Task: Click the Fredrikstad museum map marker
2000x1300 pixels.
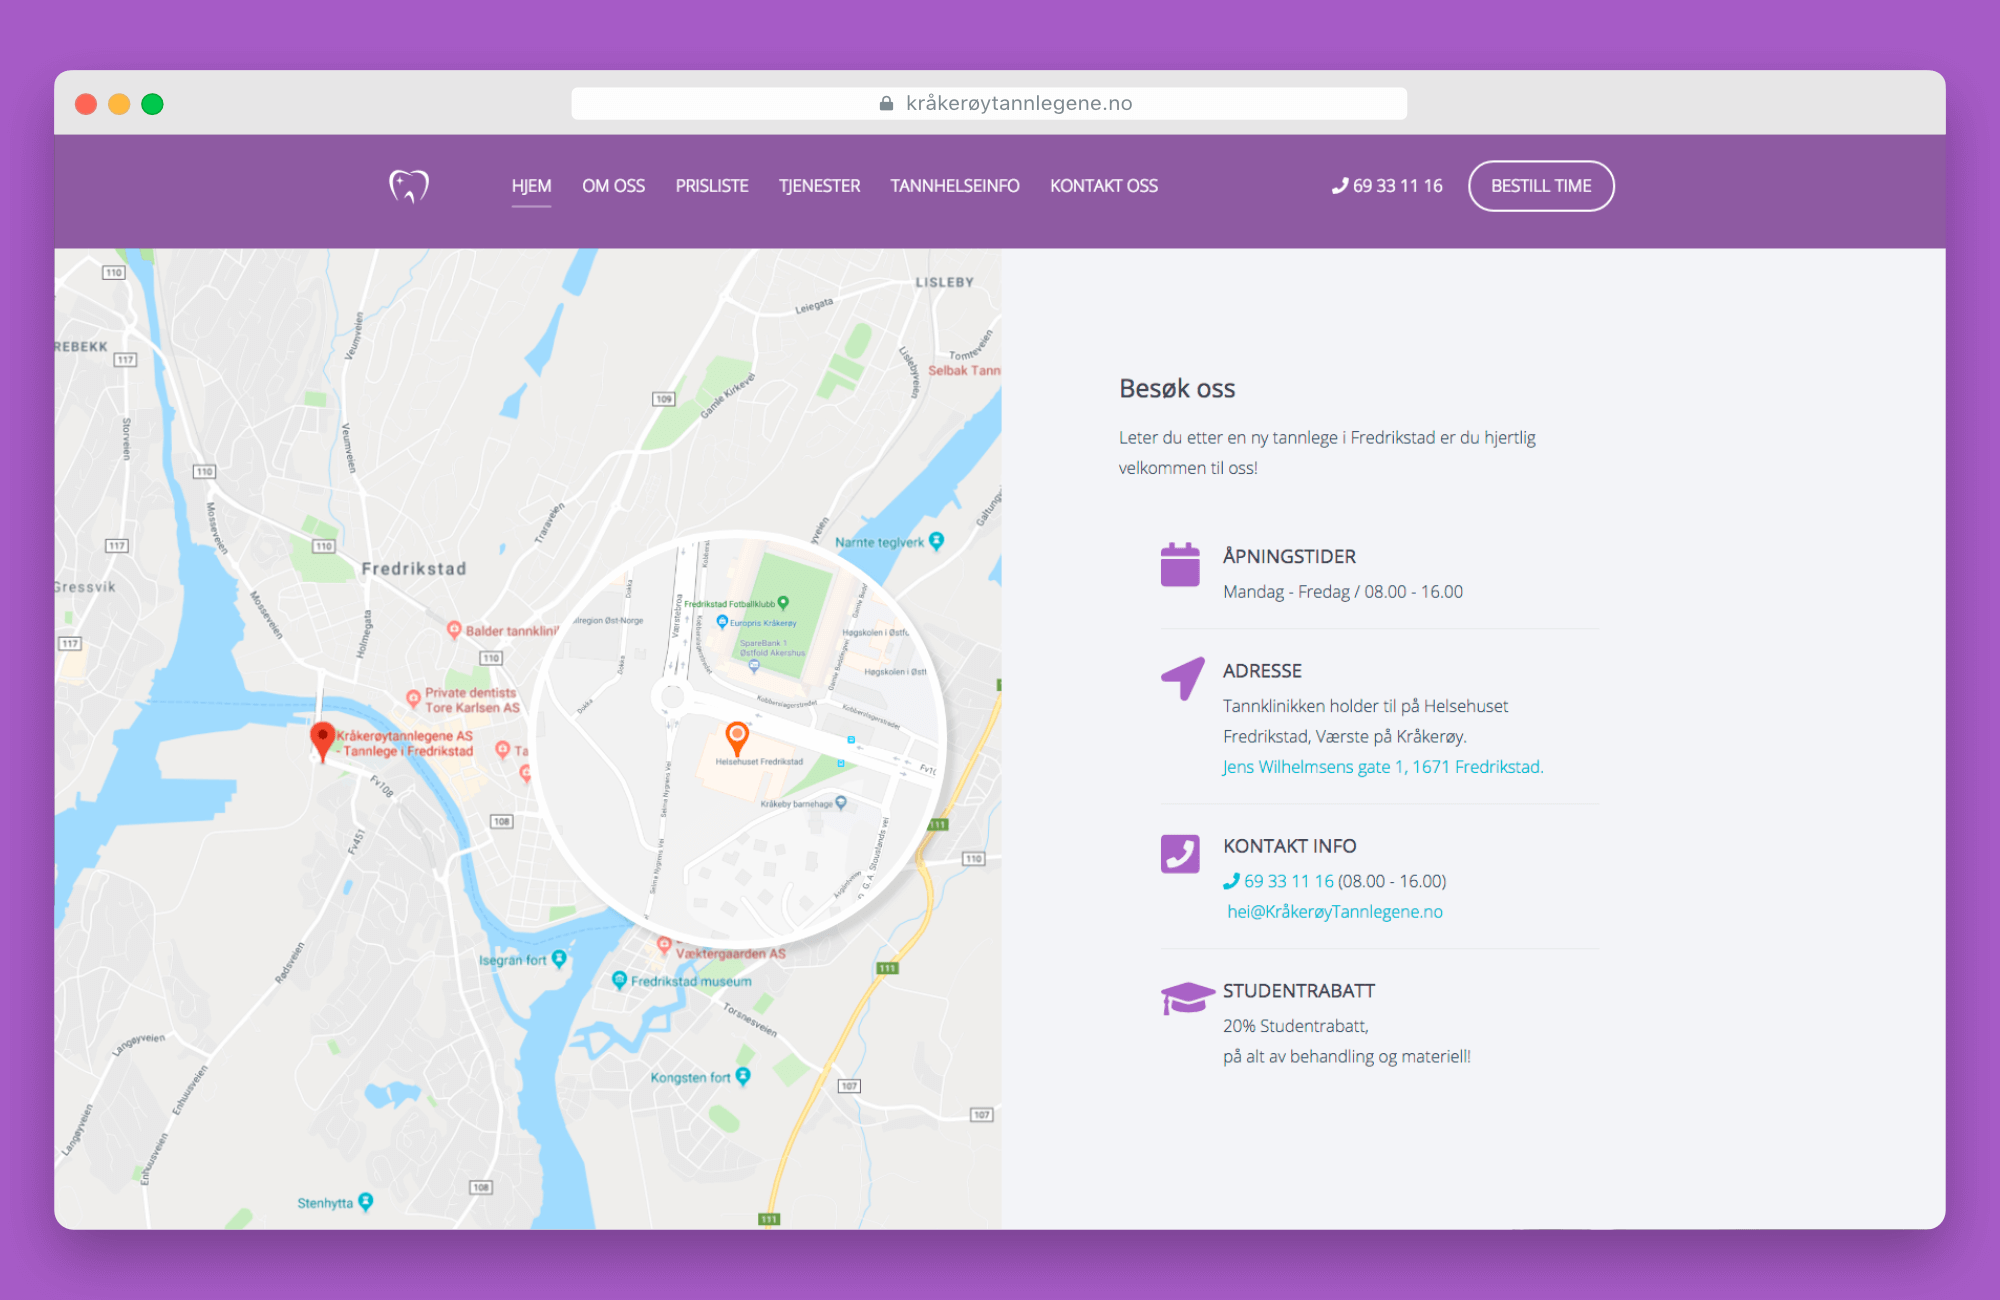Action: (619, 979)
